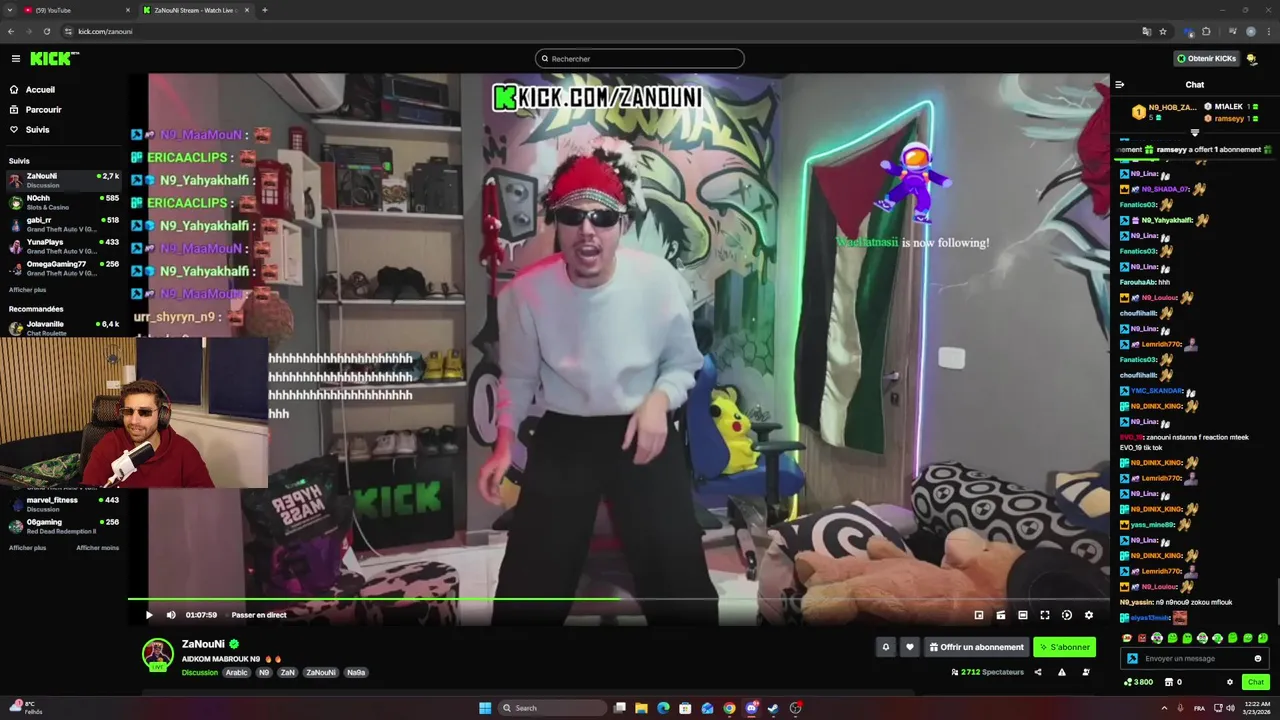Click the taskbar Search box
This screenshot has height=720, width=1280.
pyautogui.click(x=553, y=708)
